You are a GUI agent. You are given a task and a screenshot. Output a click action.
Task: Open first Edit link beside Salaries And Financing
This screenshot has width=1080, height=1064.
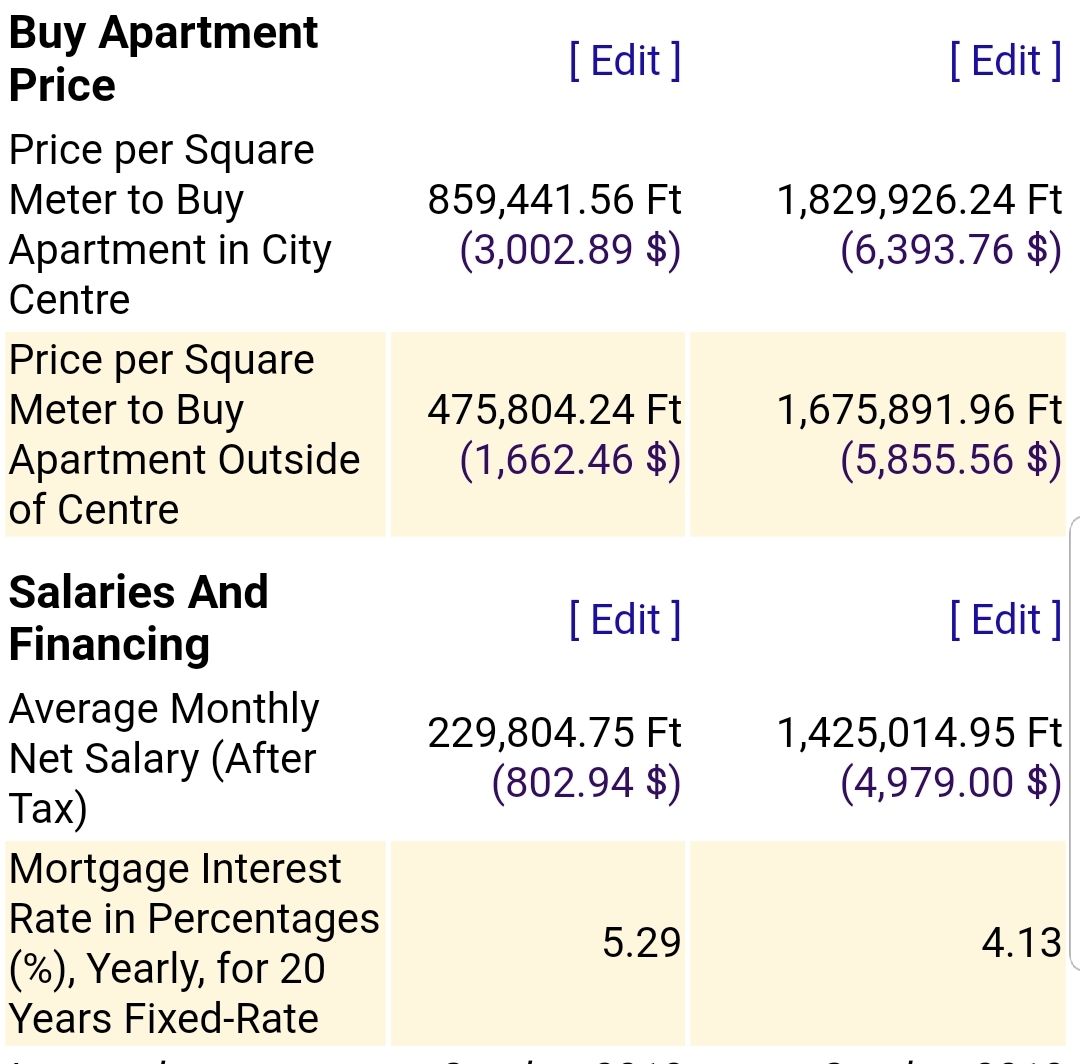tap(625, 619)
